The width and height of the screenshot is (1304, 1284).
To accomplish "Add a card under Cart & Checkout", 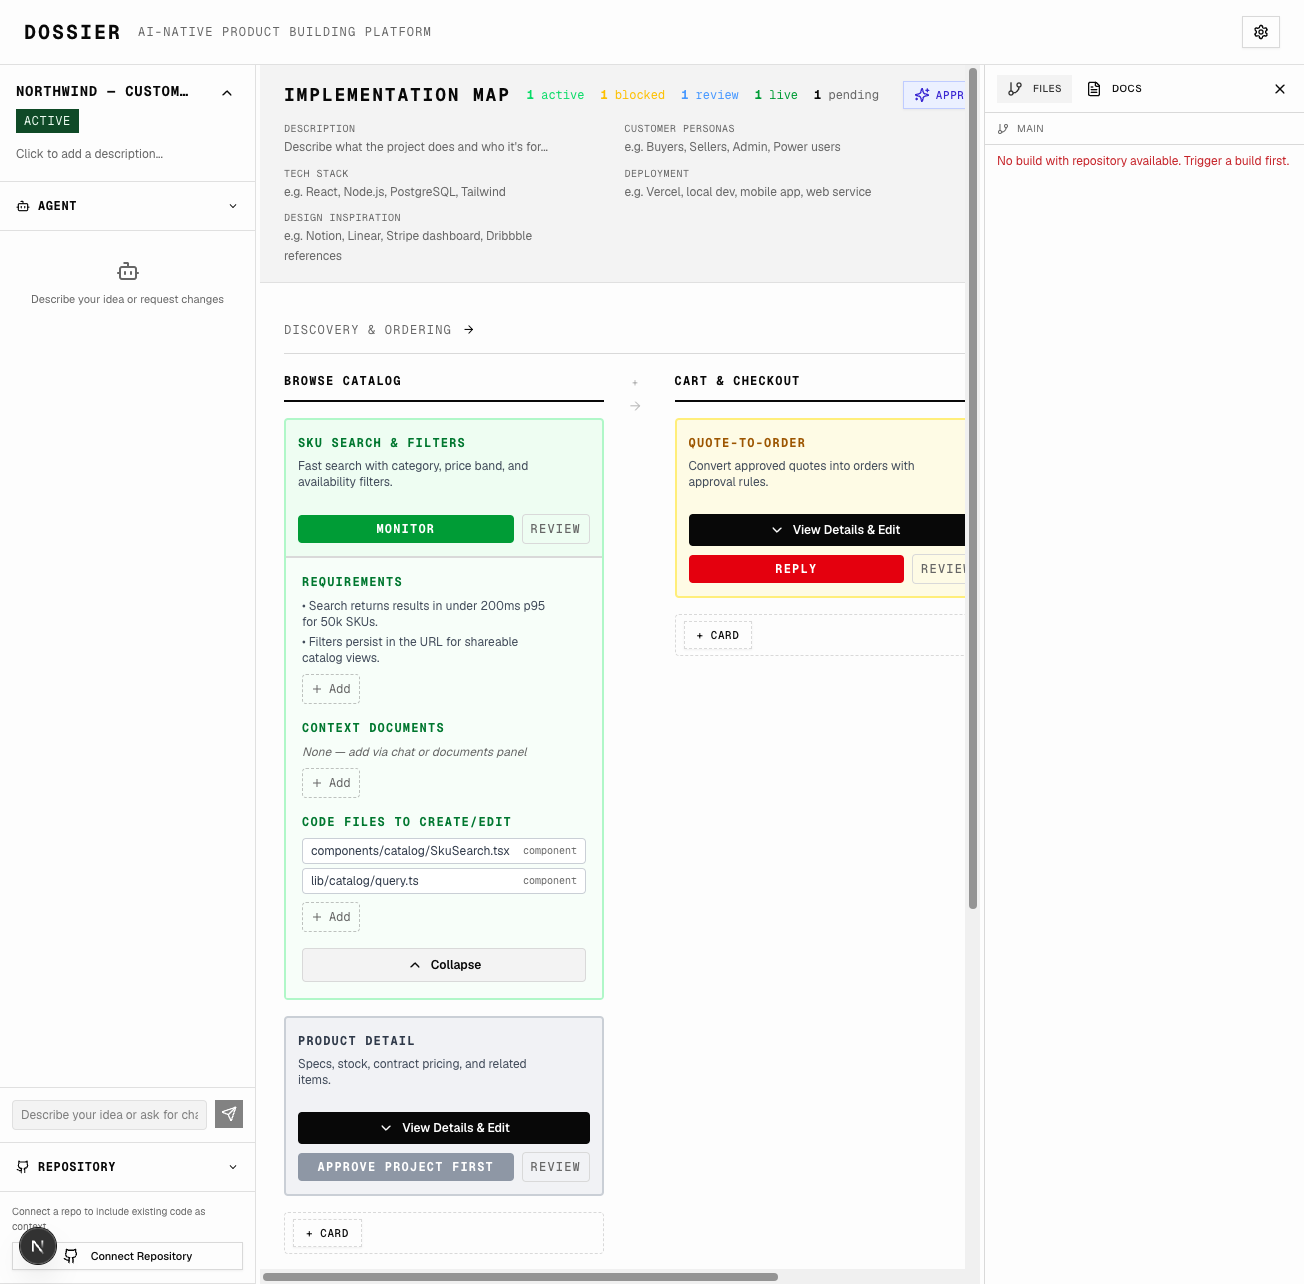I will [x=718, y=636].
